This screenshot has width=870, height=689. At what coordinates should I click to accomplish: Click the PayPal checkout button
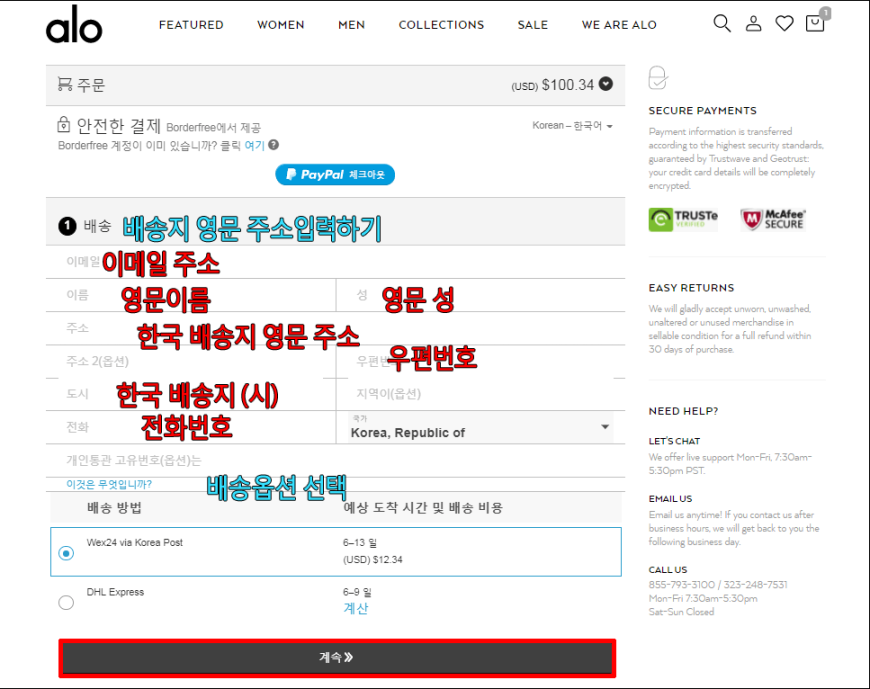pos(335,175)
